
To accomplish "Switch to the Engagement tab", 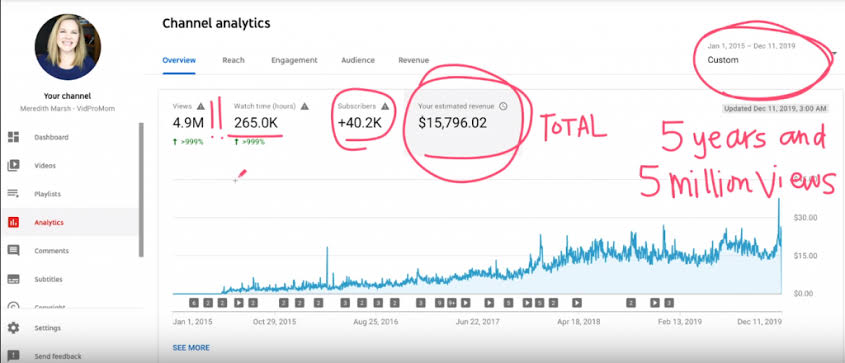I will pyautogui.click(x=294, y=60).
